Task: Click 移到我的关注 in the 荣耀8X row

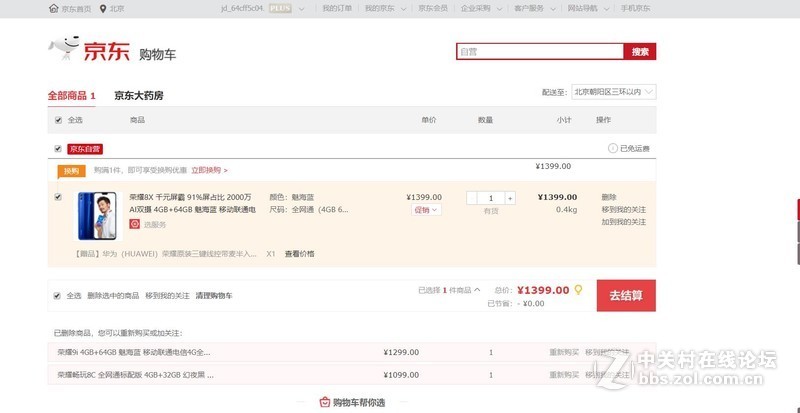Action: point(623,210)
